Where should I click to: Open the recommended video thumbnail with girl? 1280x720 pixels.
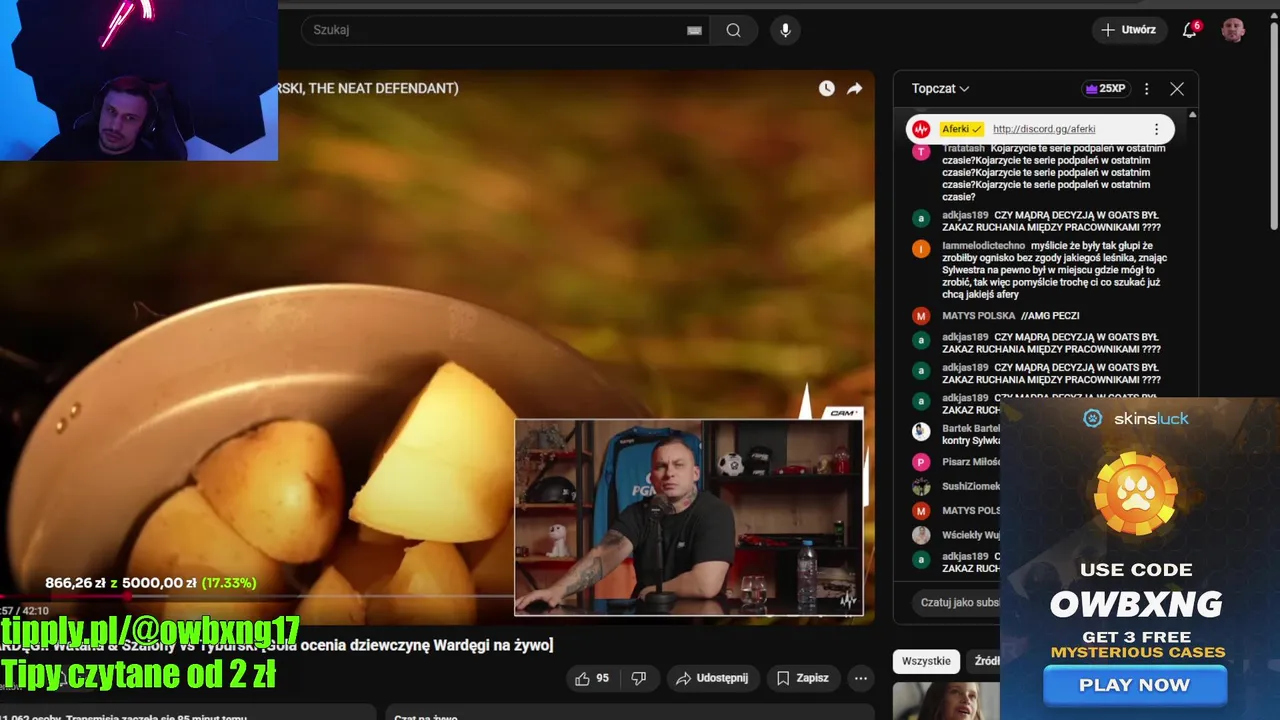point(946,701)
